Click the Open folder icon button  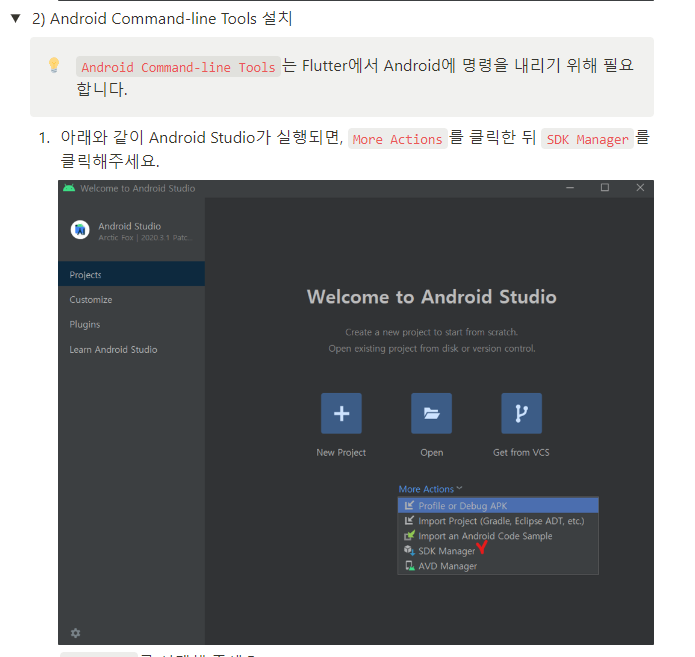431,413
